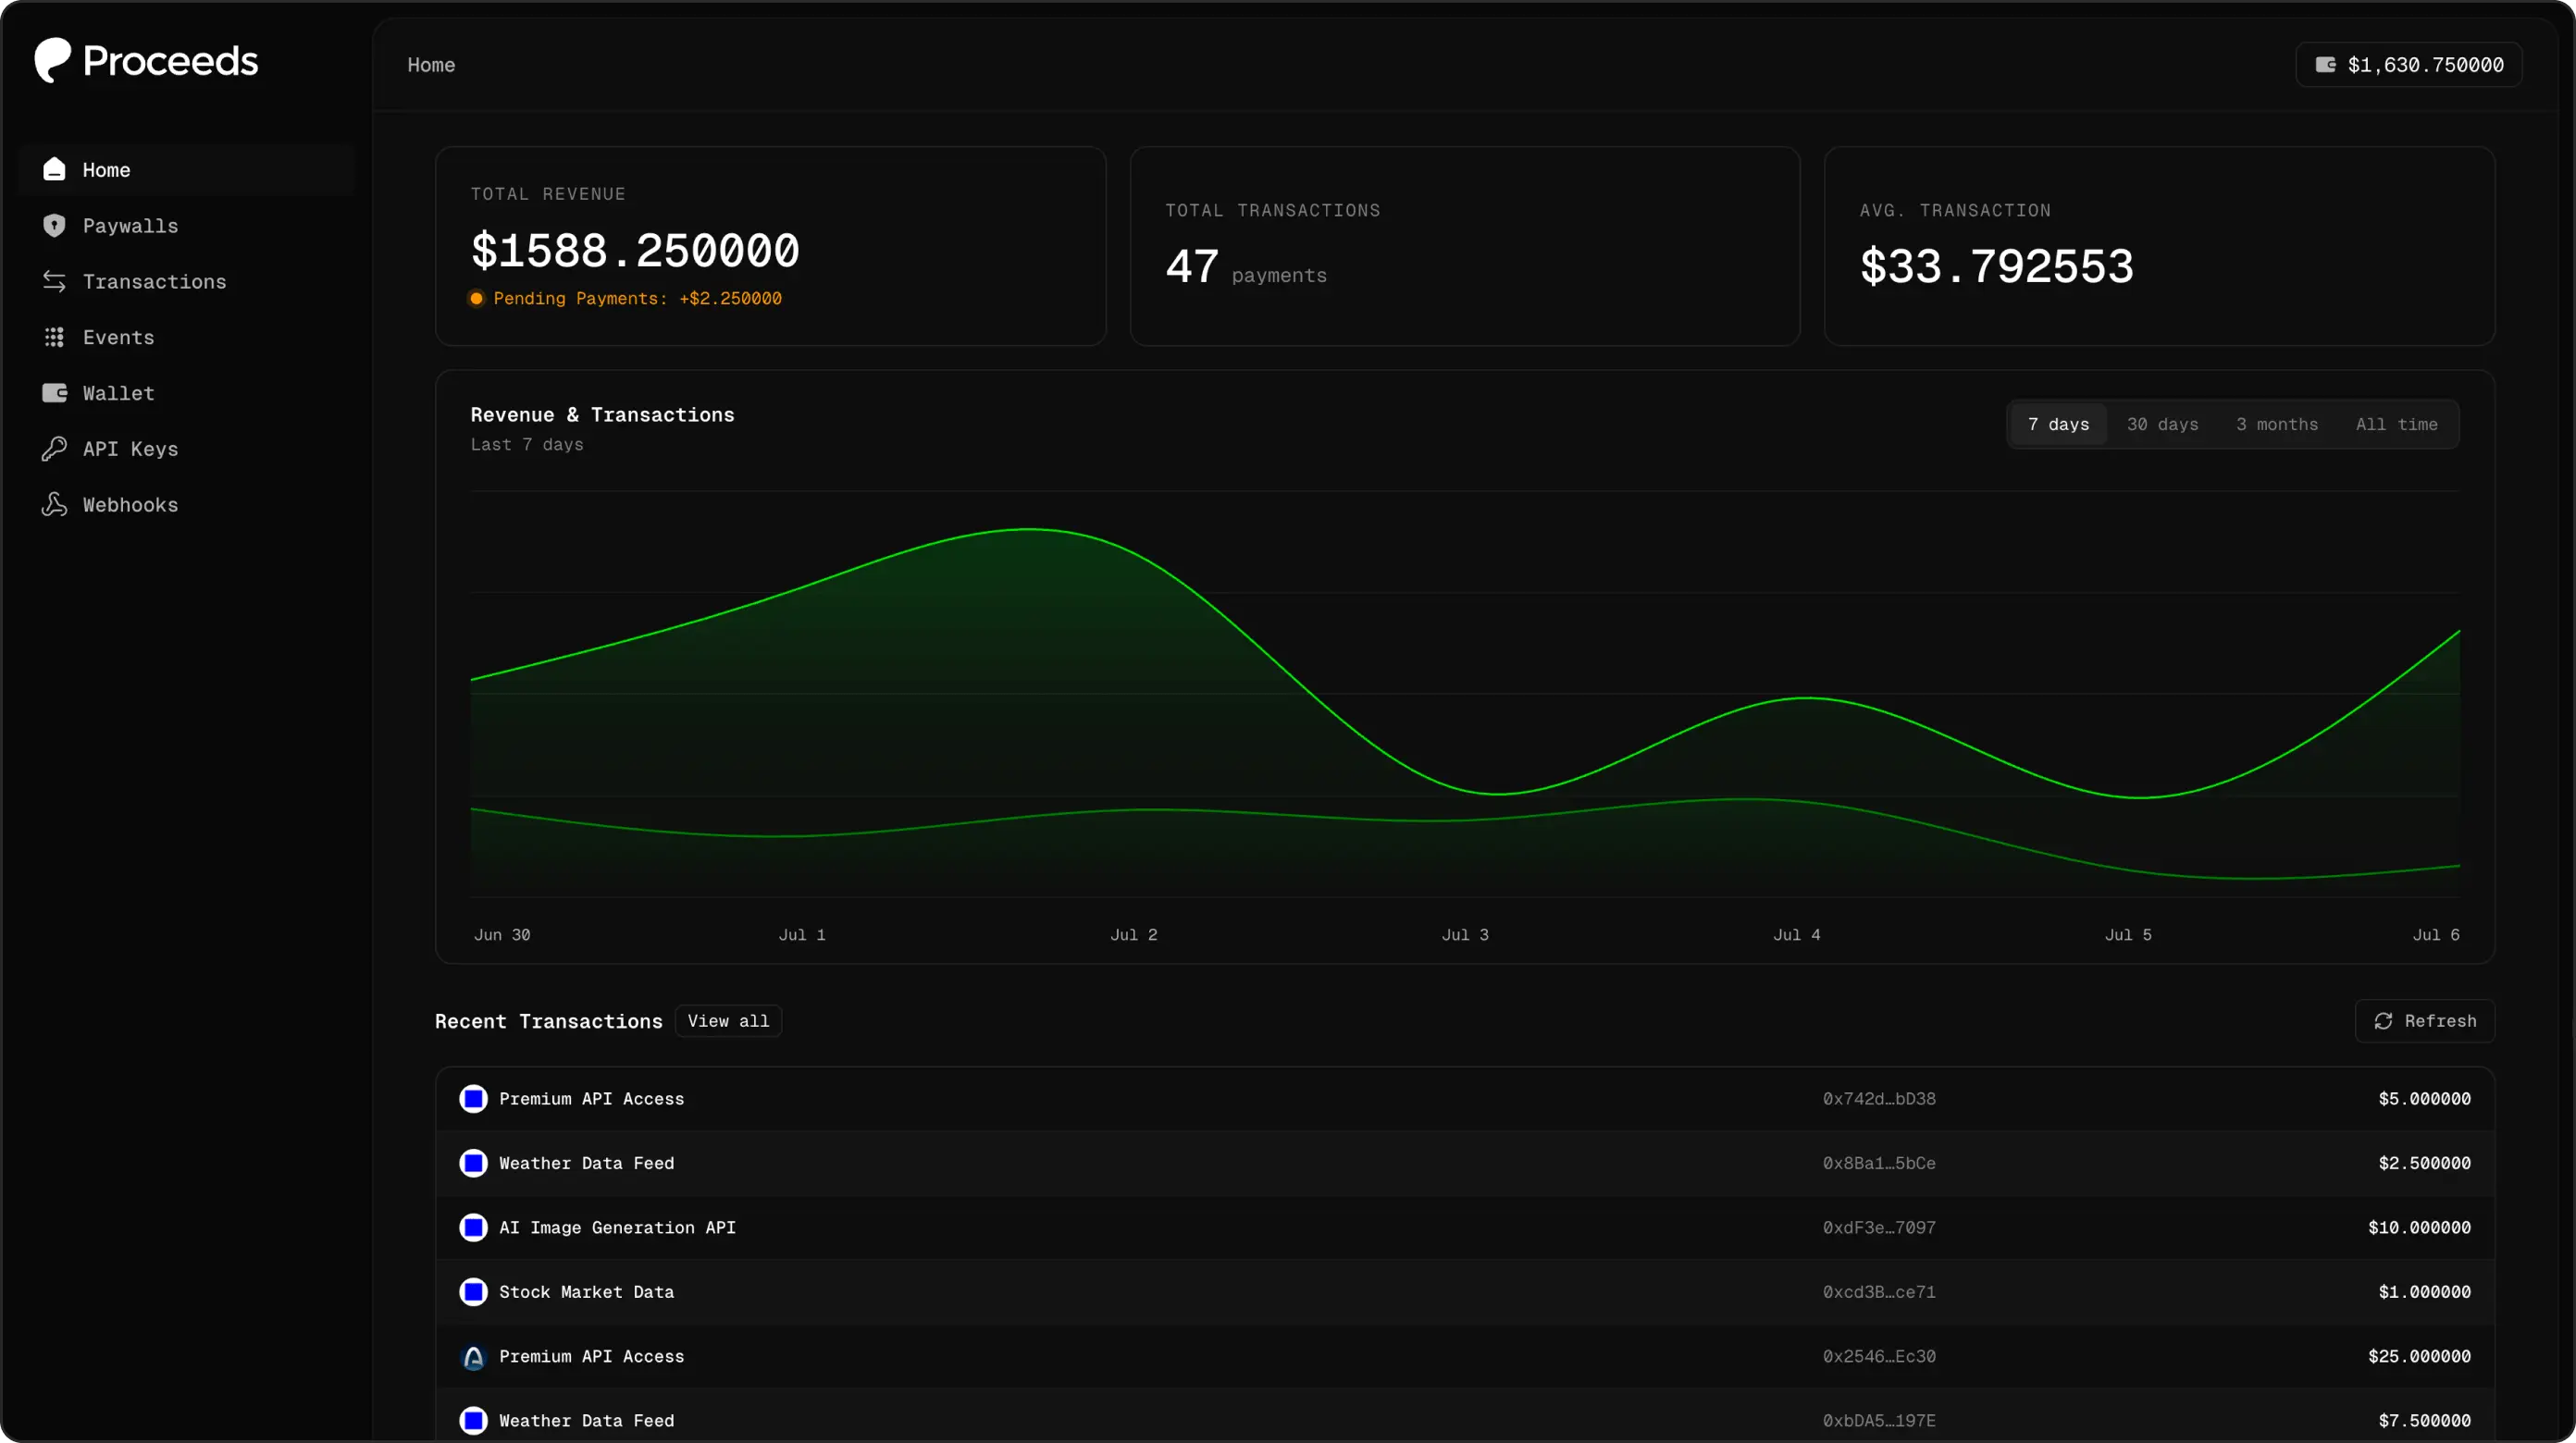Image resolution: width=2576 pixels, height=1443 pixels.
Task: Click the API Keys key icon
Action: [54, 449]
